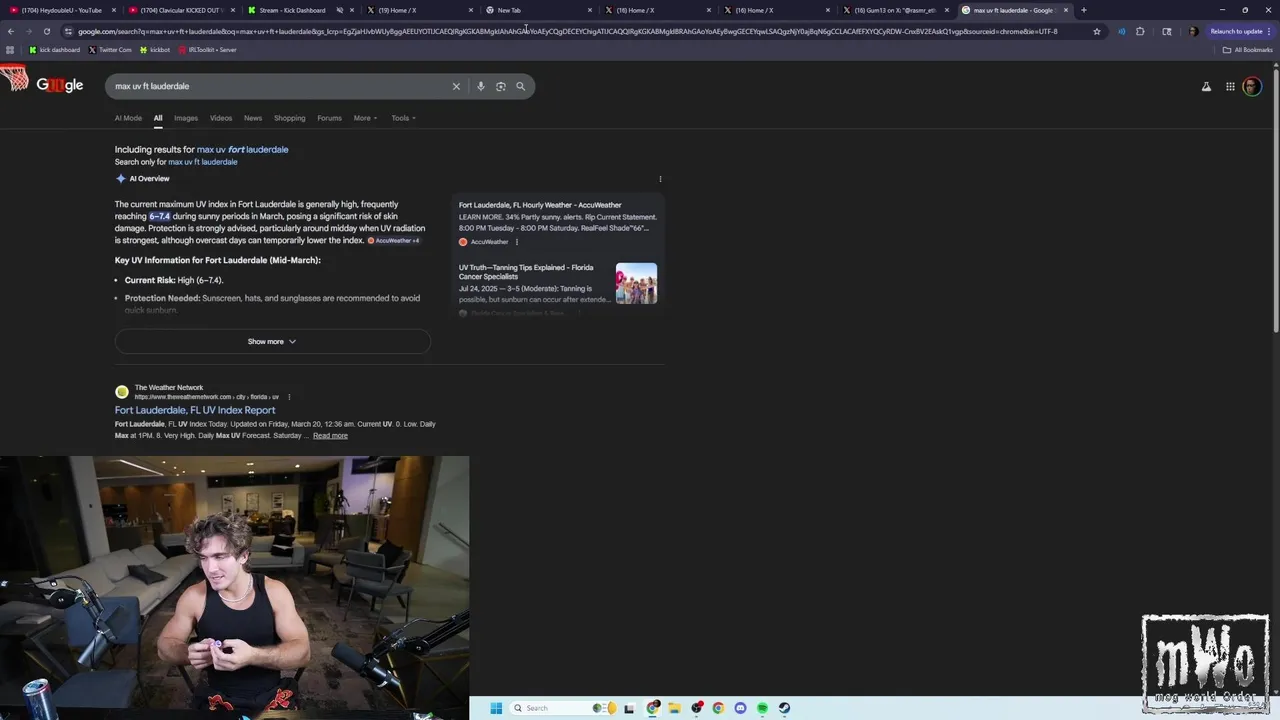Screen dimensions: 1280x720
Task: Open Spotify from the taskbar
Action: click(762, 708)
